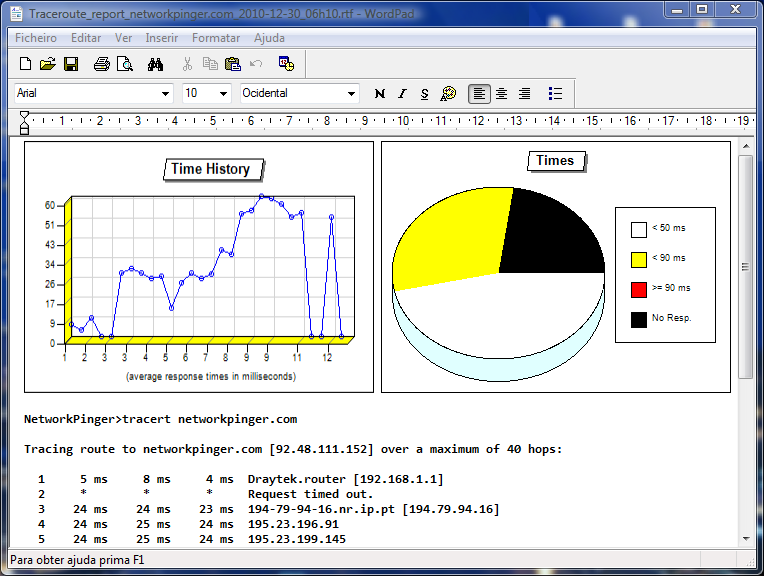The width and height of the screenshot is (764, 576).
Task: Click the Time History chart title
Action: [213, 170]
